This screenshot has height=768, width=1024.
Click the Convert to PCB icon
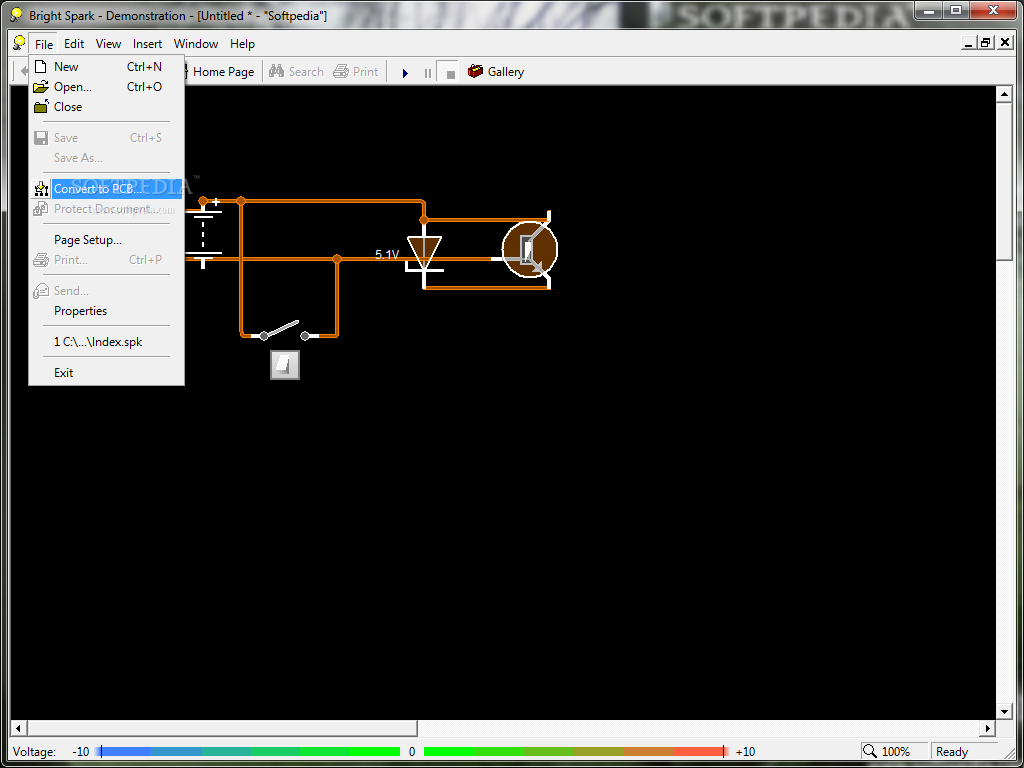41,189
